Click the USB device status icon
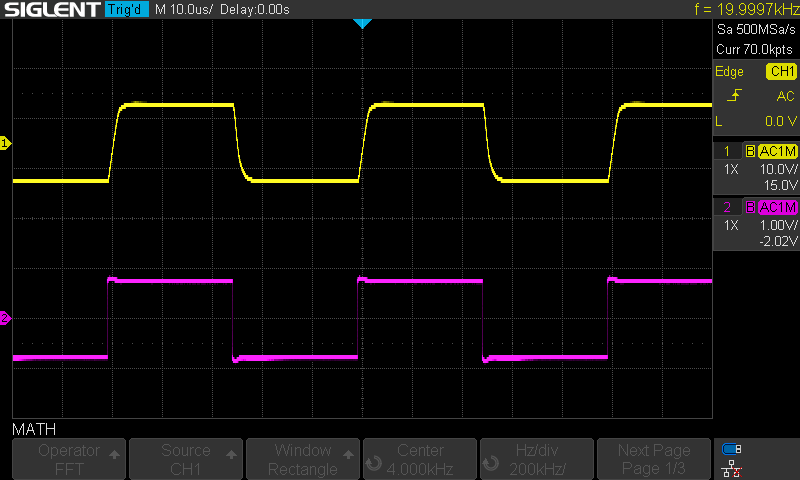 click(732, 449)
